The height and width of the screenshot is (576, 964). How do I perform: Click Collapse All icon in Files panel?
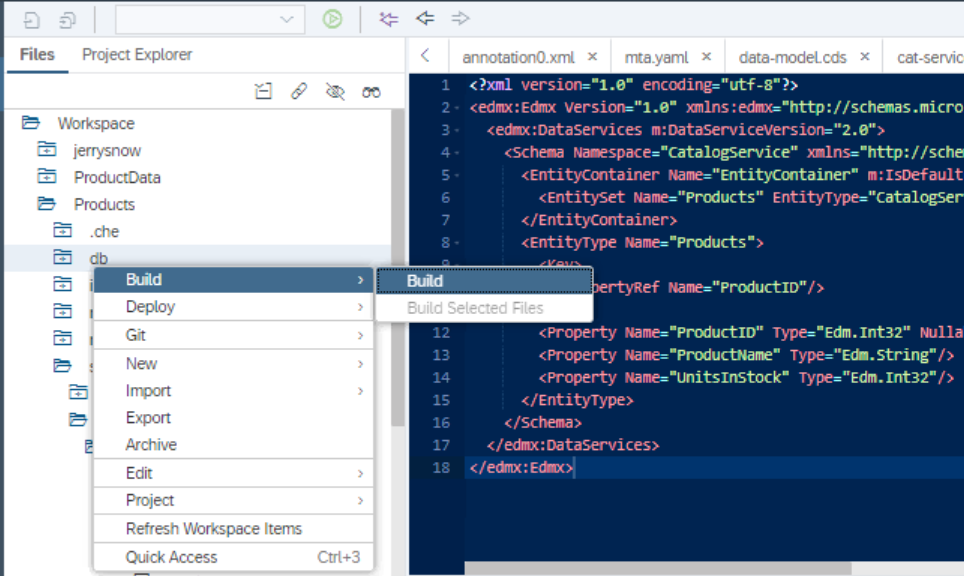tap(263, 92)
